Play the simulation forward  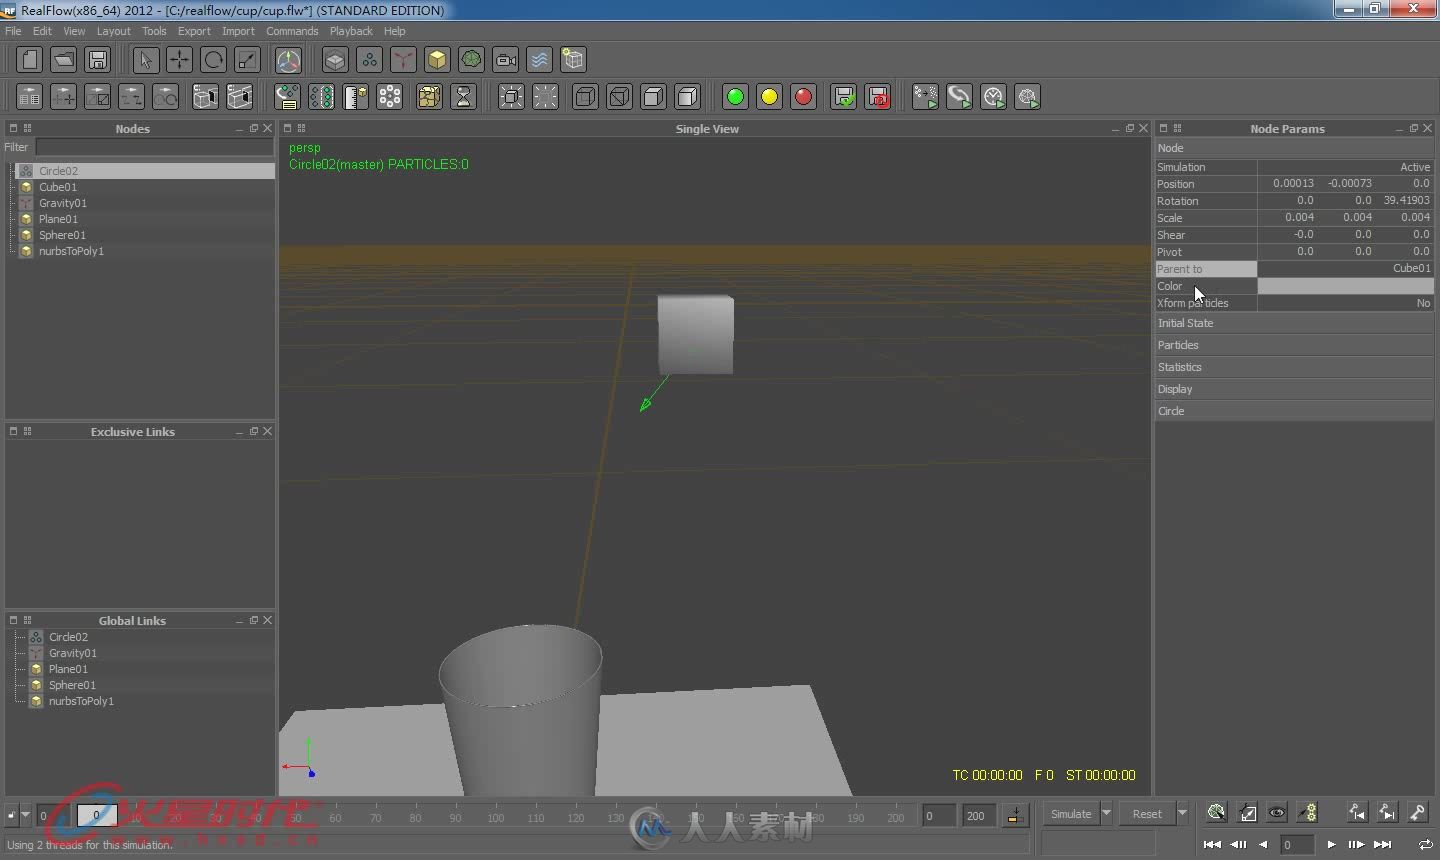tap(1331, 844)
